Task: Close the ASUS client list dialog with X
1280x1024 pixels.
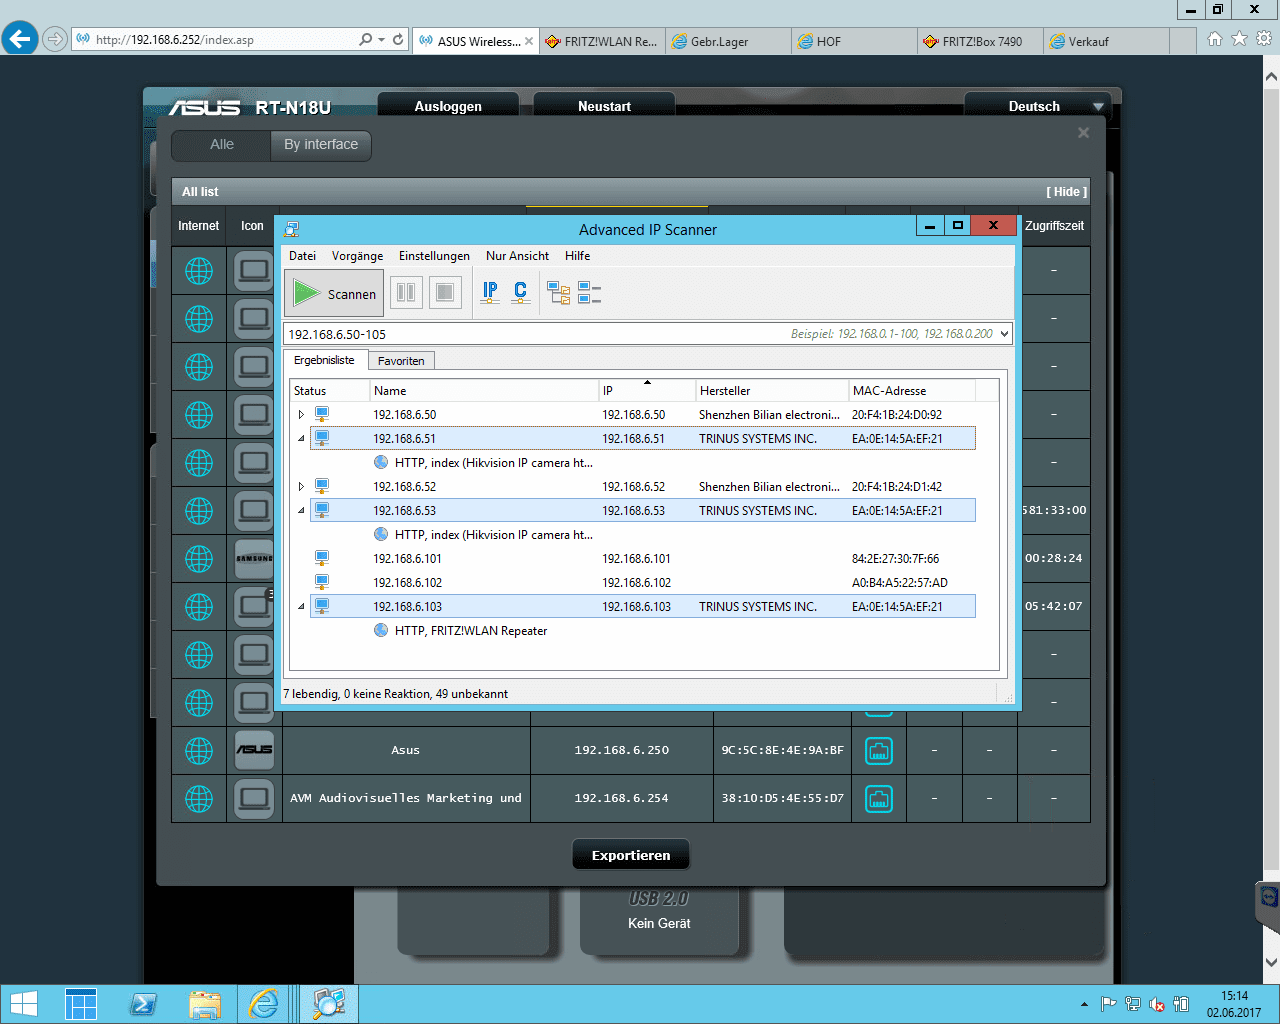Action: click(x=1083, y=132)
